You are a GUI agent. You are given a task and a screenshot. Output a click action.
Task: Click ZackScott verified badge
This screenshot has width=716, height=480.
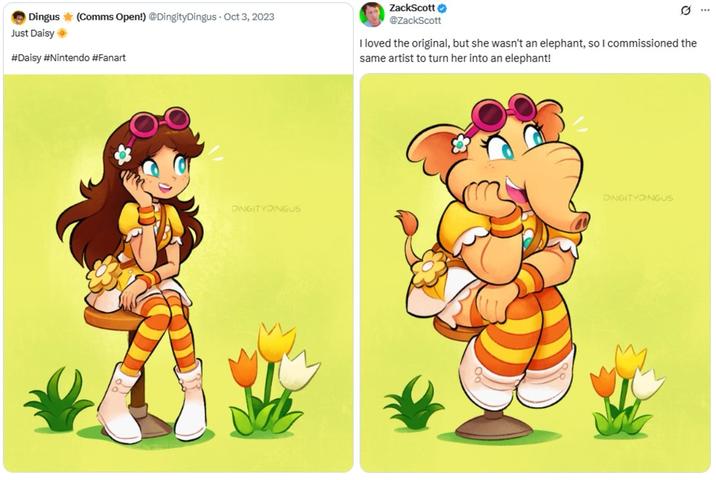click(442, 8)
